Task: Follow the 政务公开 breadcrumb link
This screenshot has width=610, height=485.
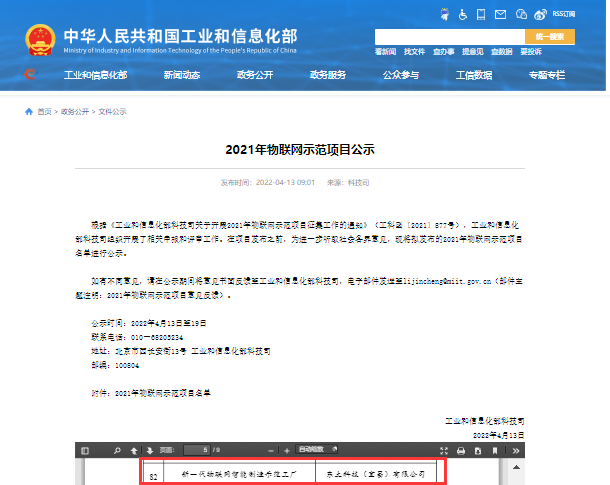Action: tap(74, 112)
